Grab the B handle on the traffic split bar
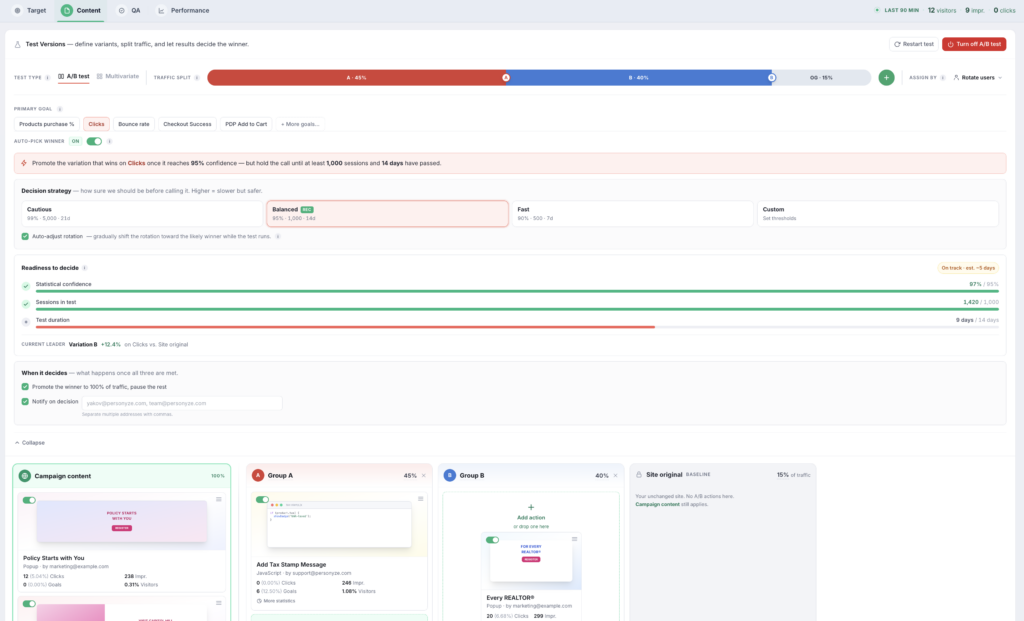Screen dimensions: 1024x621 [771, 78]
